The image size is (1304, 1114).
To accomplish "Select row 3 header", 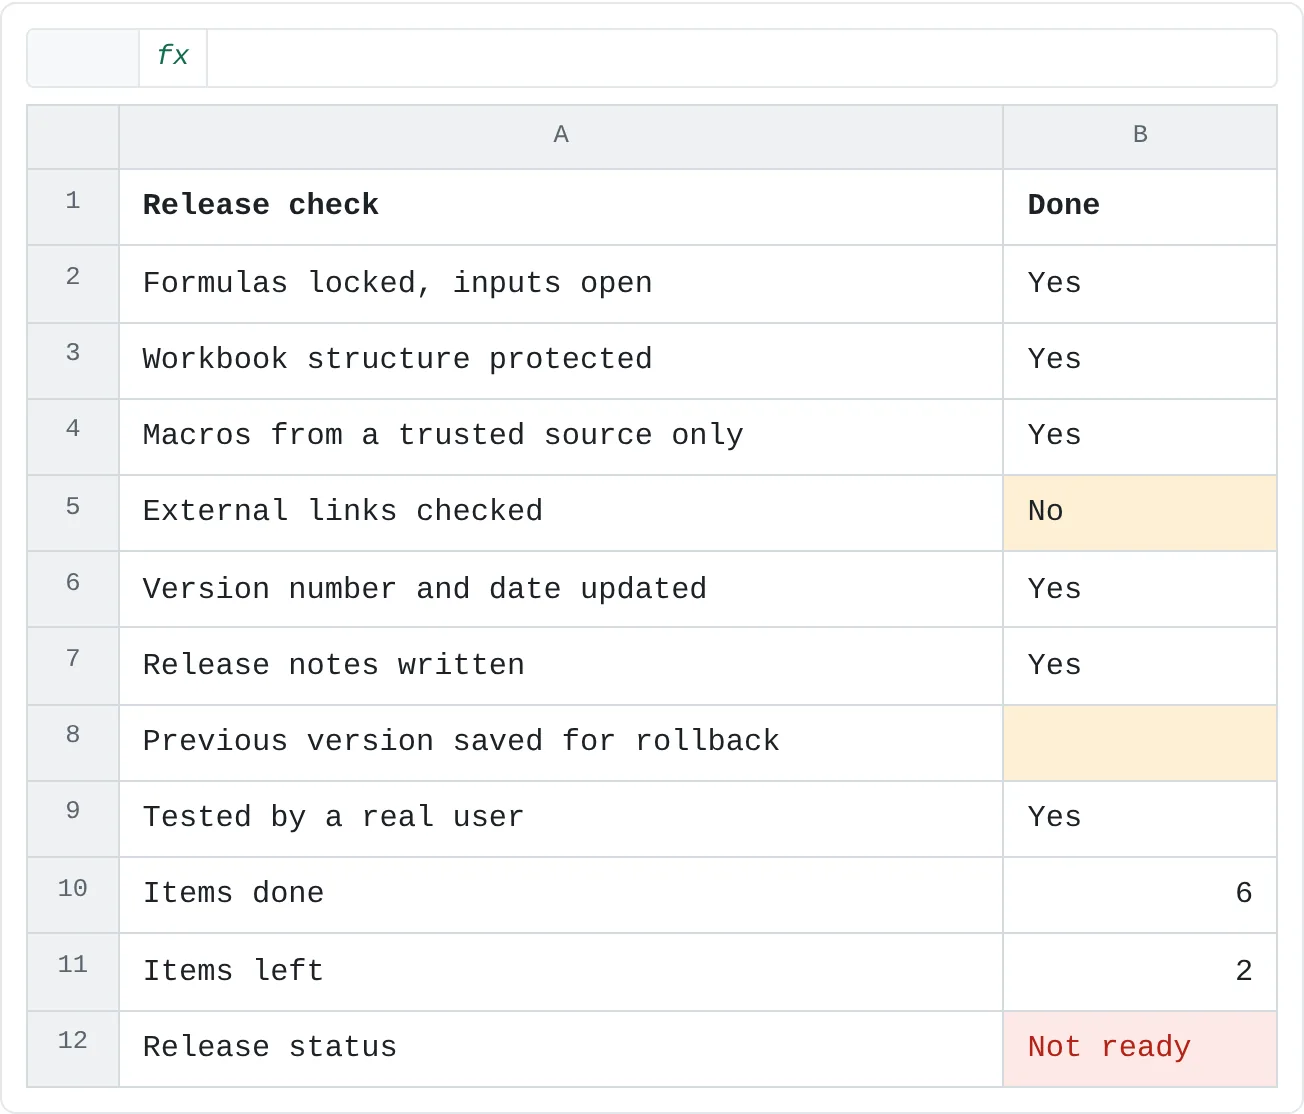I will click(73, 361).
